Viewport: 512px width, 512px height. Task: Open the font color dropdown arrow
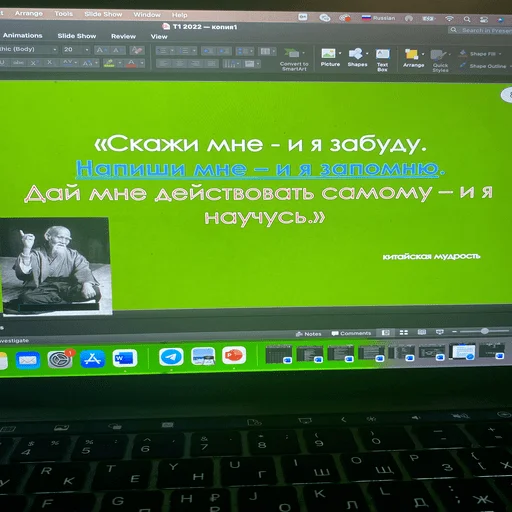(142, 63)
